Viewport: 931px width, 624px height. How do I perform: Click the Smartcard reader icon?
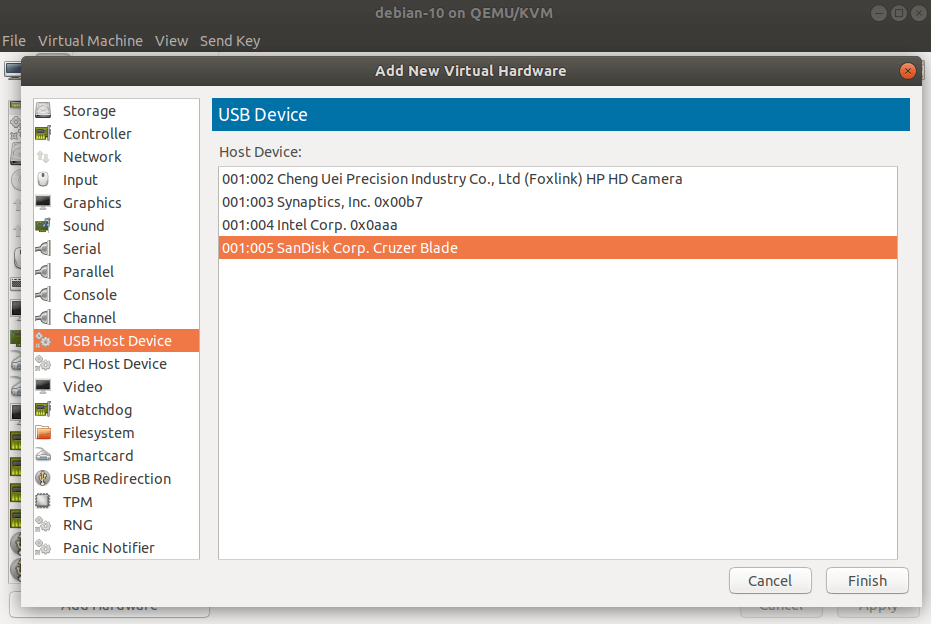tap(43, 455)
